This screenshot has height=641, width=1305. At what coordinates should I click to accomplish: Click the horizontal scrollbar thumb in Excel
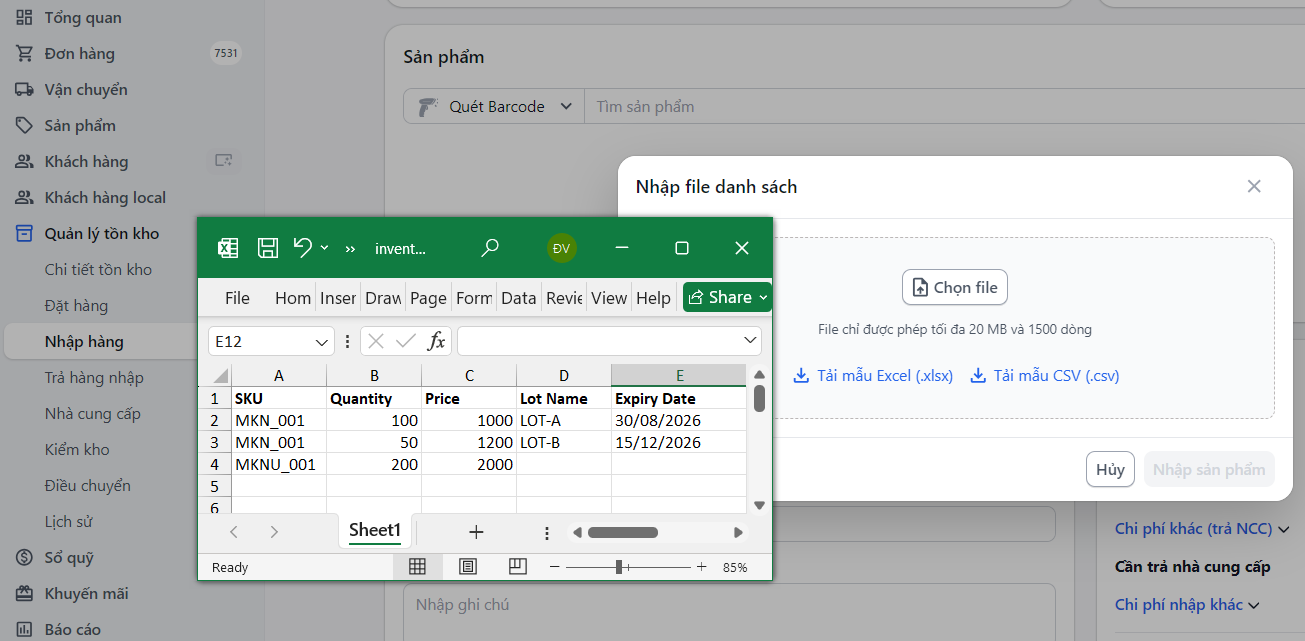point(623,532)
